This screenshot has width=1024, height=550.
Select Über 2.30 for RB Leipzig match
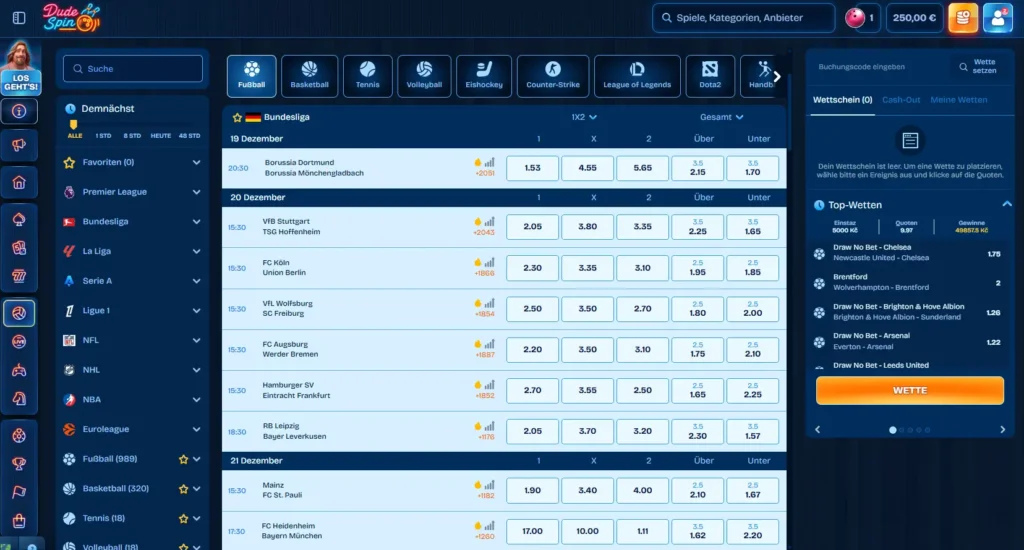(x=697, y=431)
